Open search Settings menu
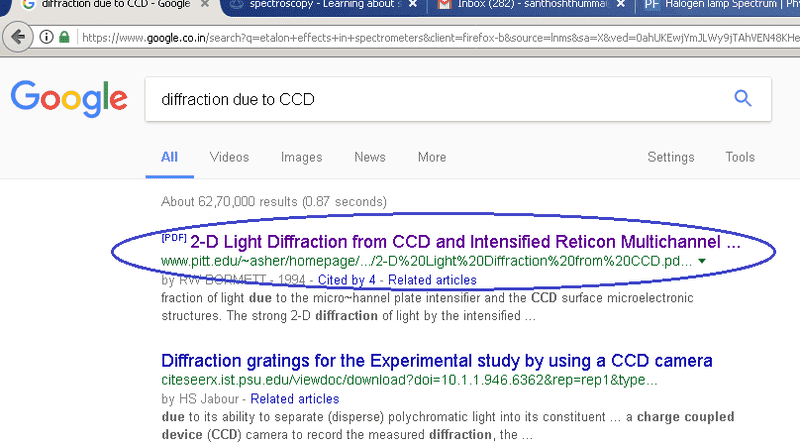The image size is (800, 446). [670, 157]
